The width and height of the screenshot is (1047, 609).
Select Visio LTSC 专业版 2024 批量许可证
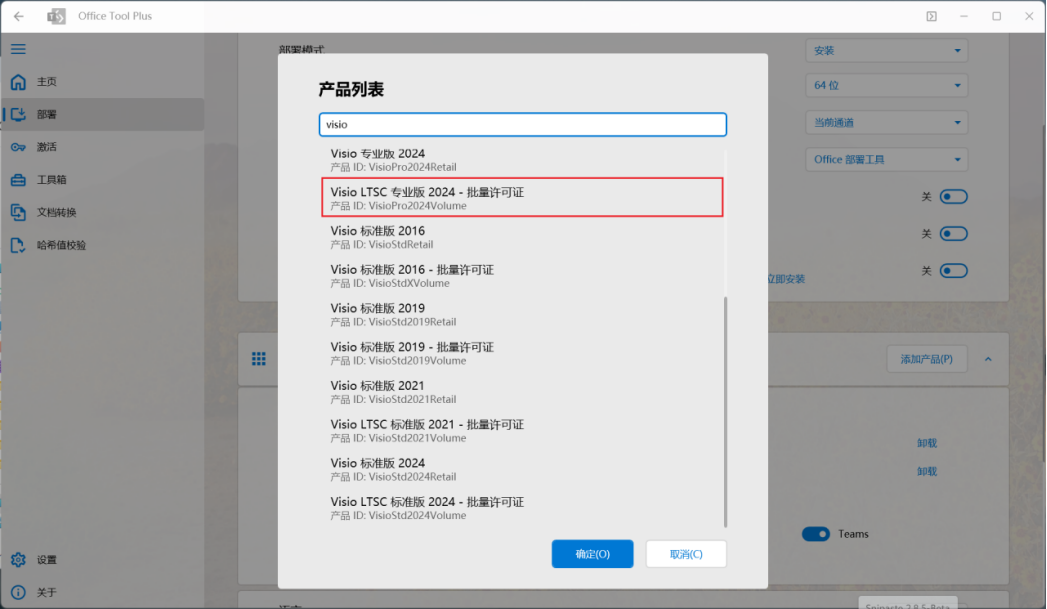click(522, 198)
